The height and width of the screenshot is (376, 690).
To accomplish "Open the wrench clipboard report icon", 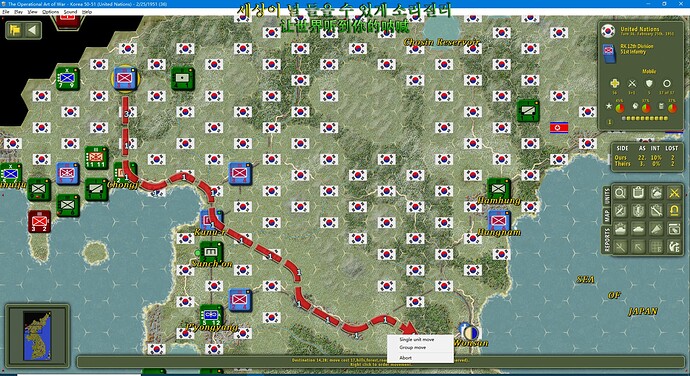I will (x=656, y=211).
